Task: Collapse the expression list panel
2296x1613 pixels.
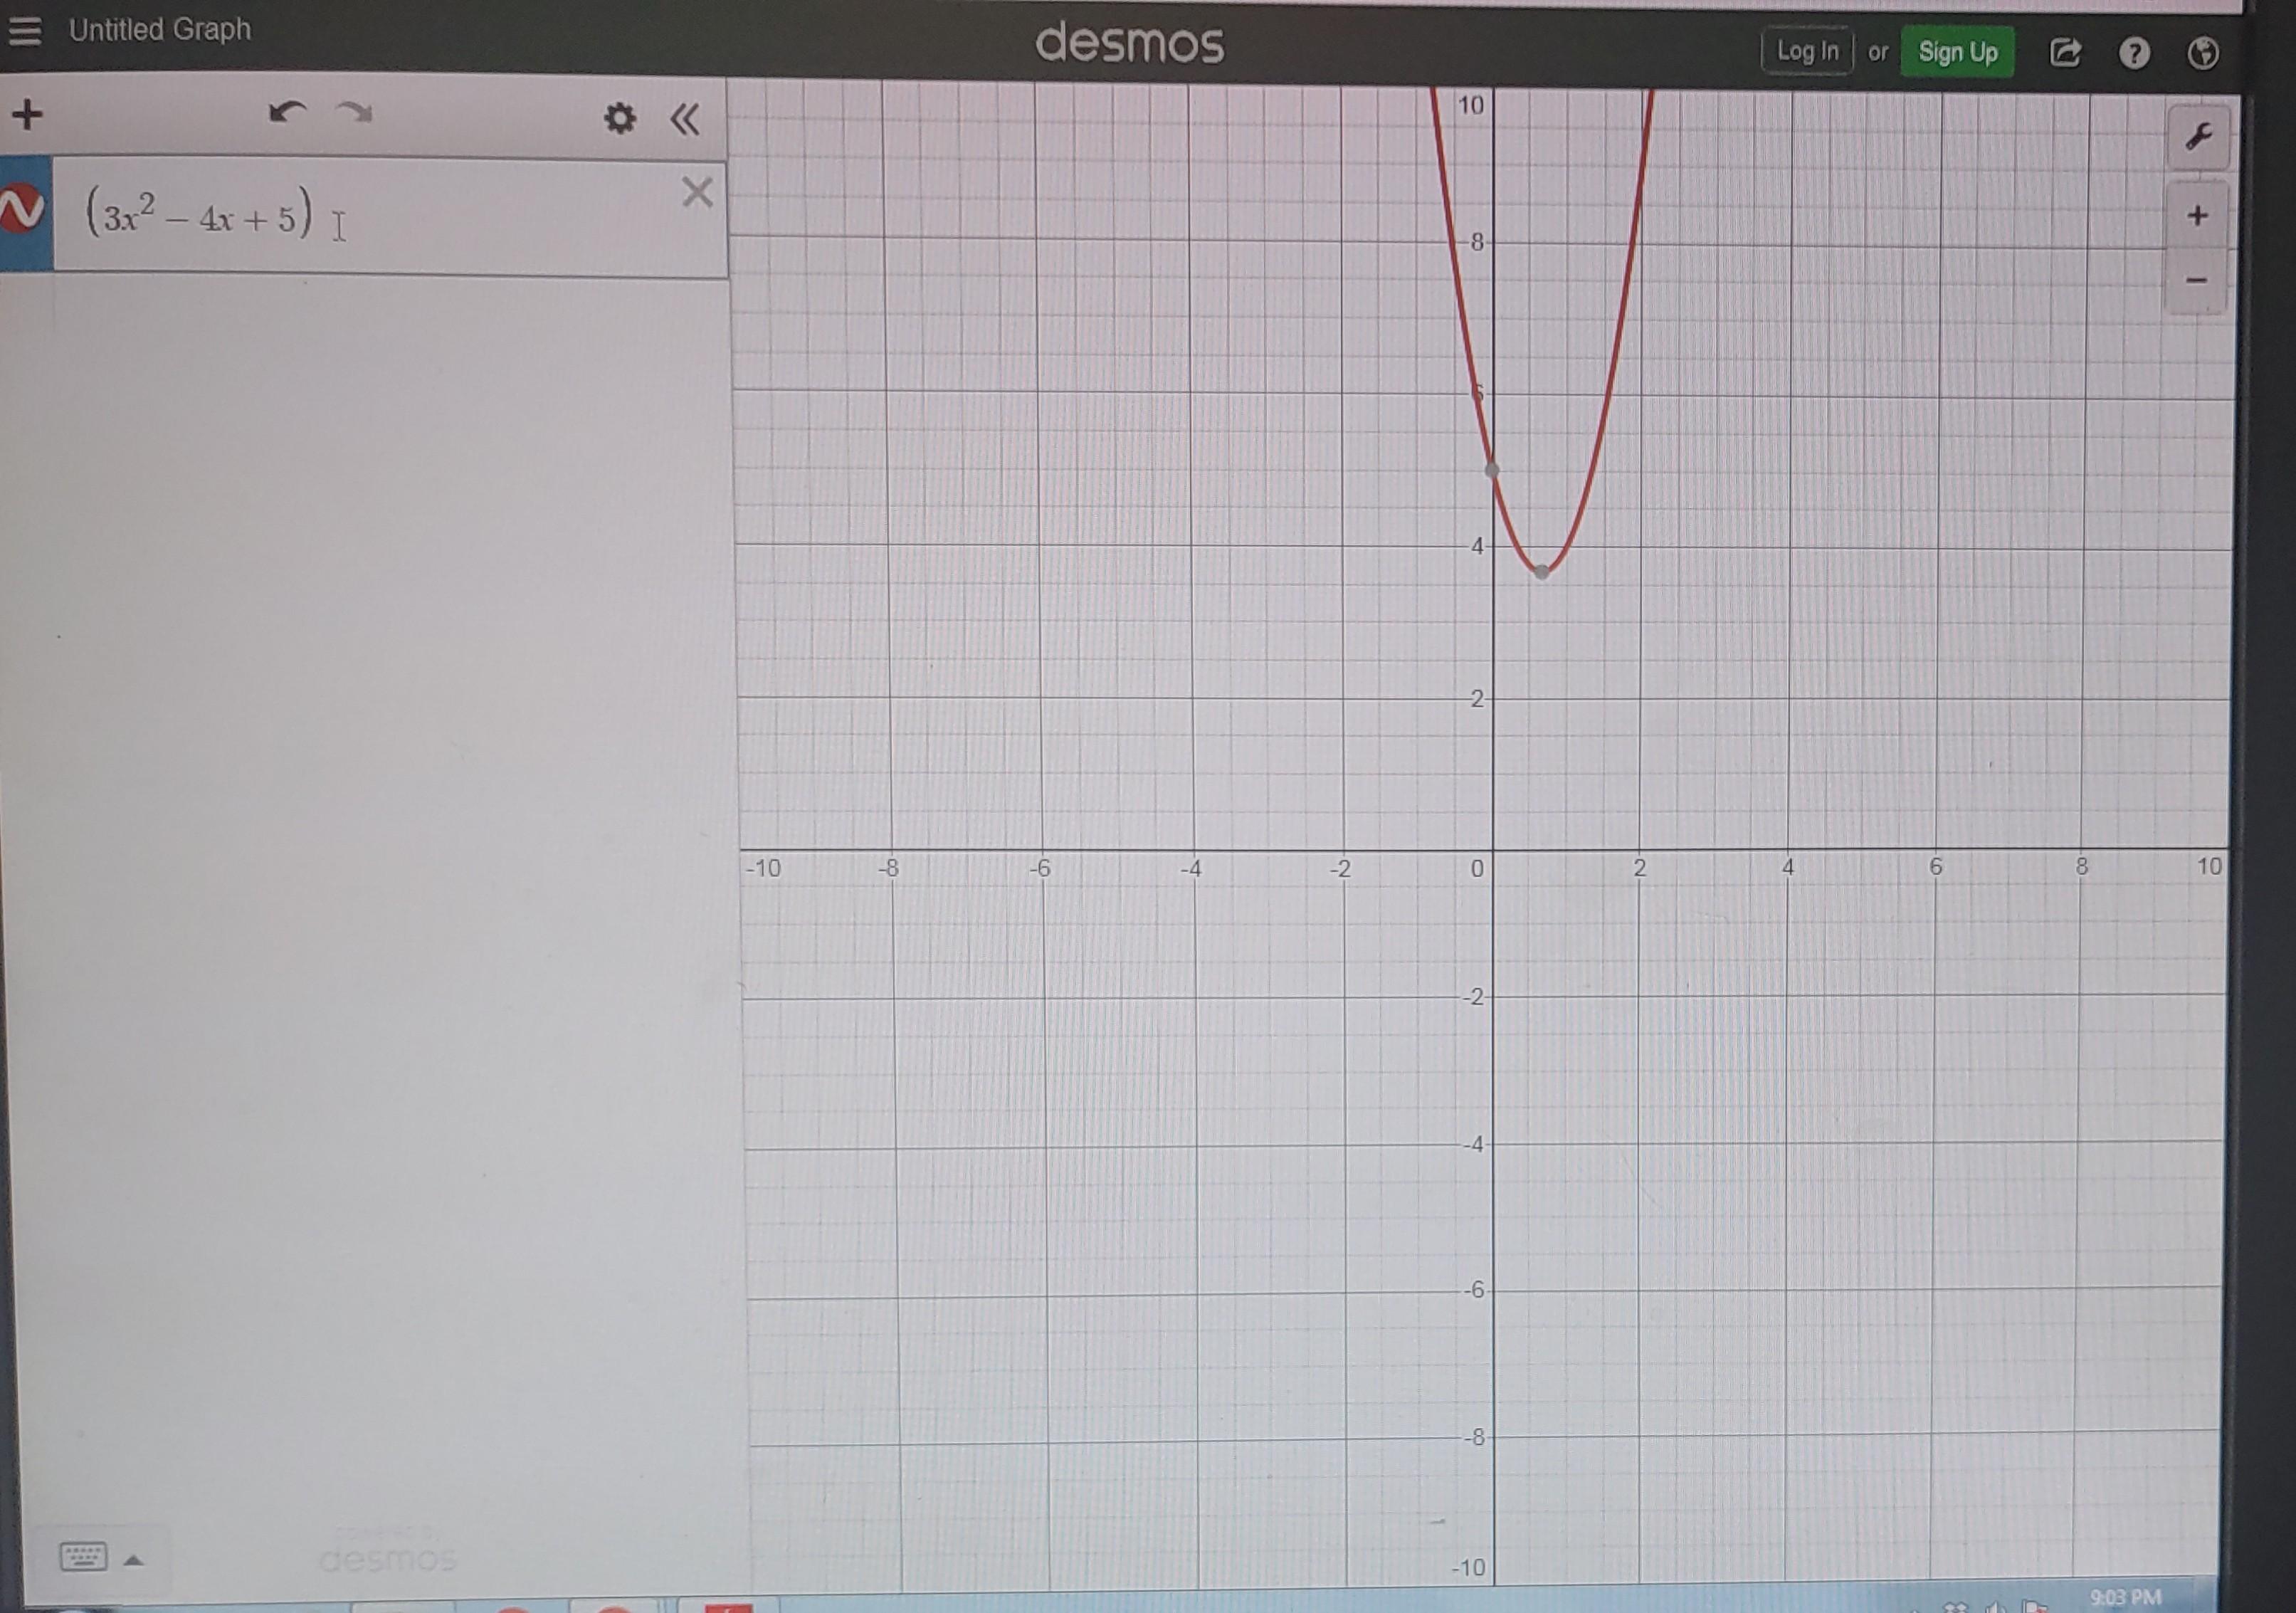Action: click(685, 119)
